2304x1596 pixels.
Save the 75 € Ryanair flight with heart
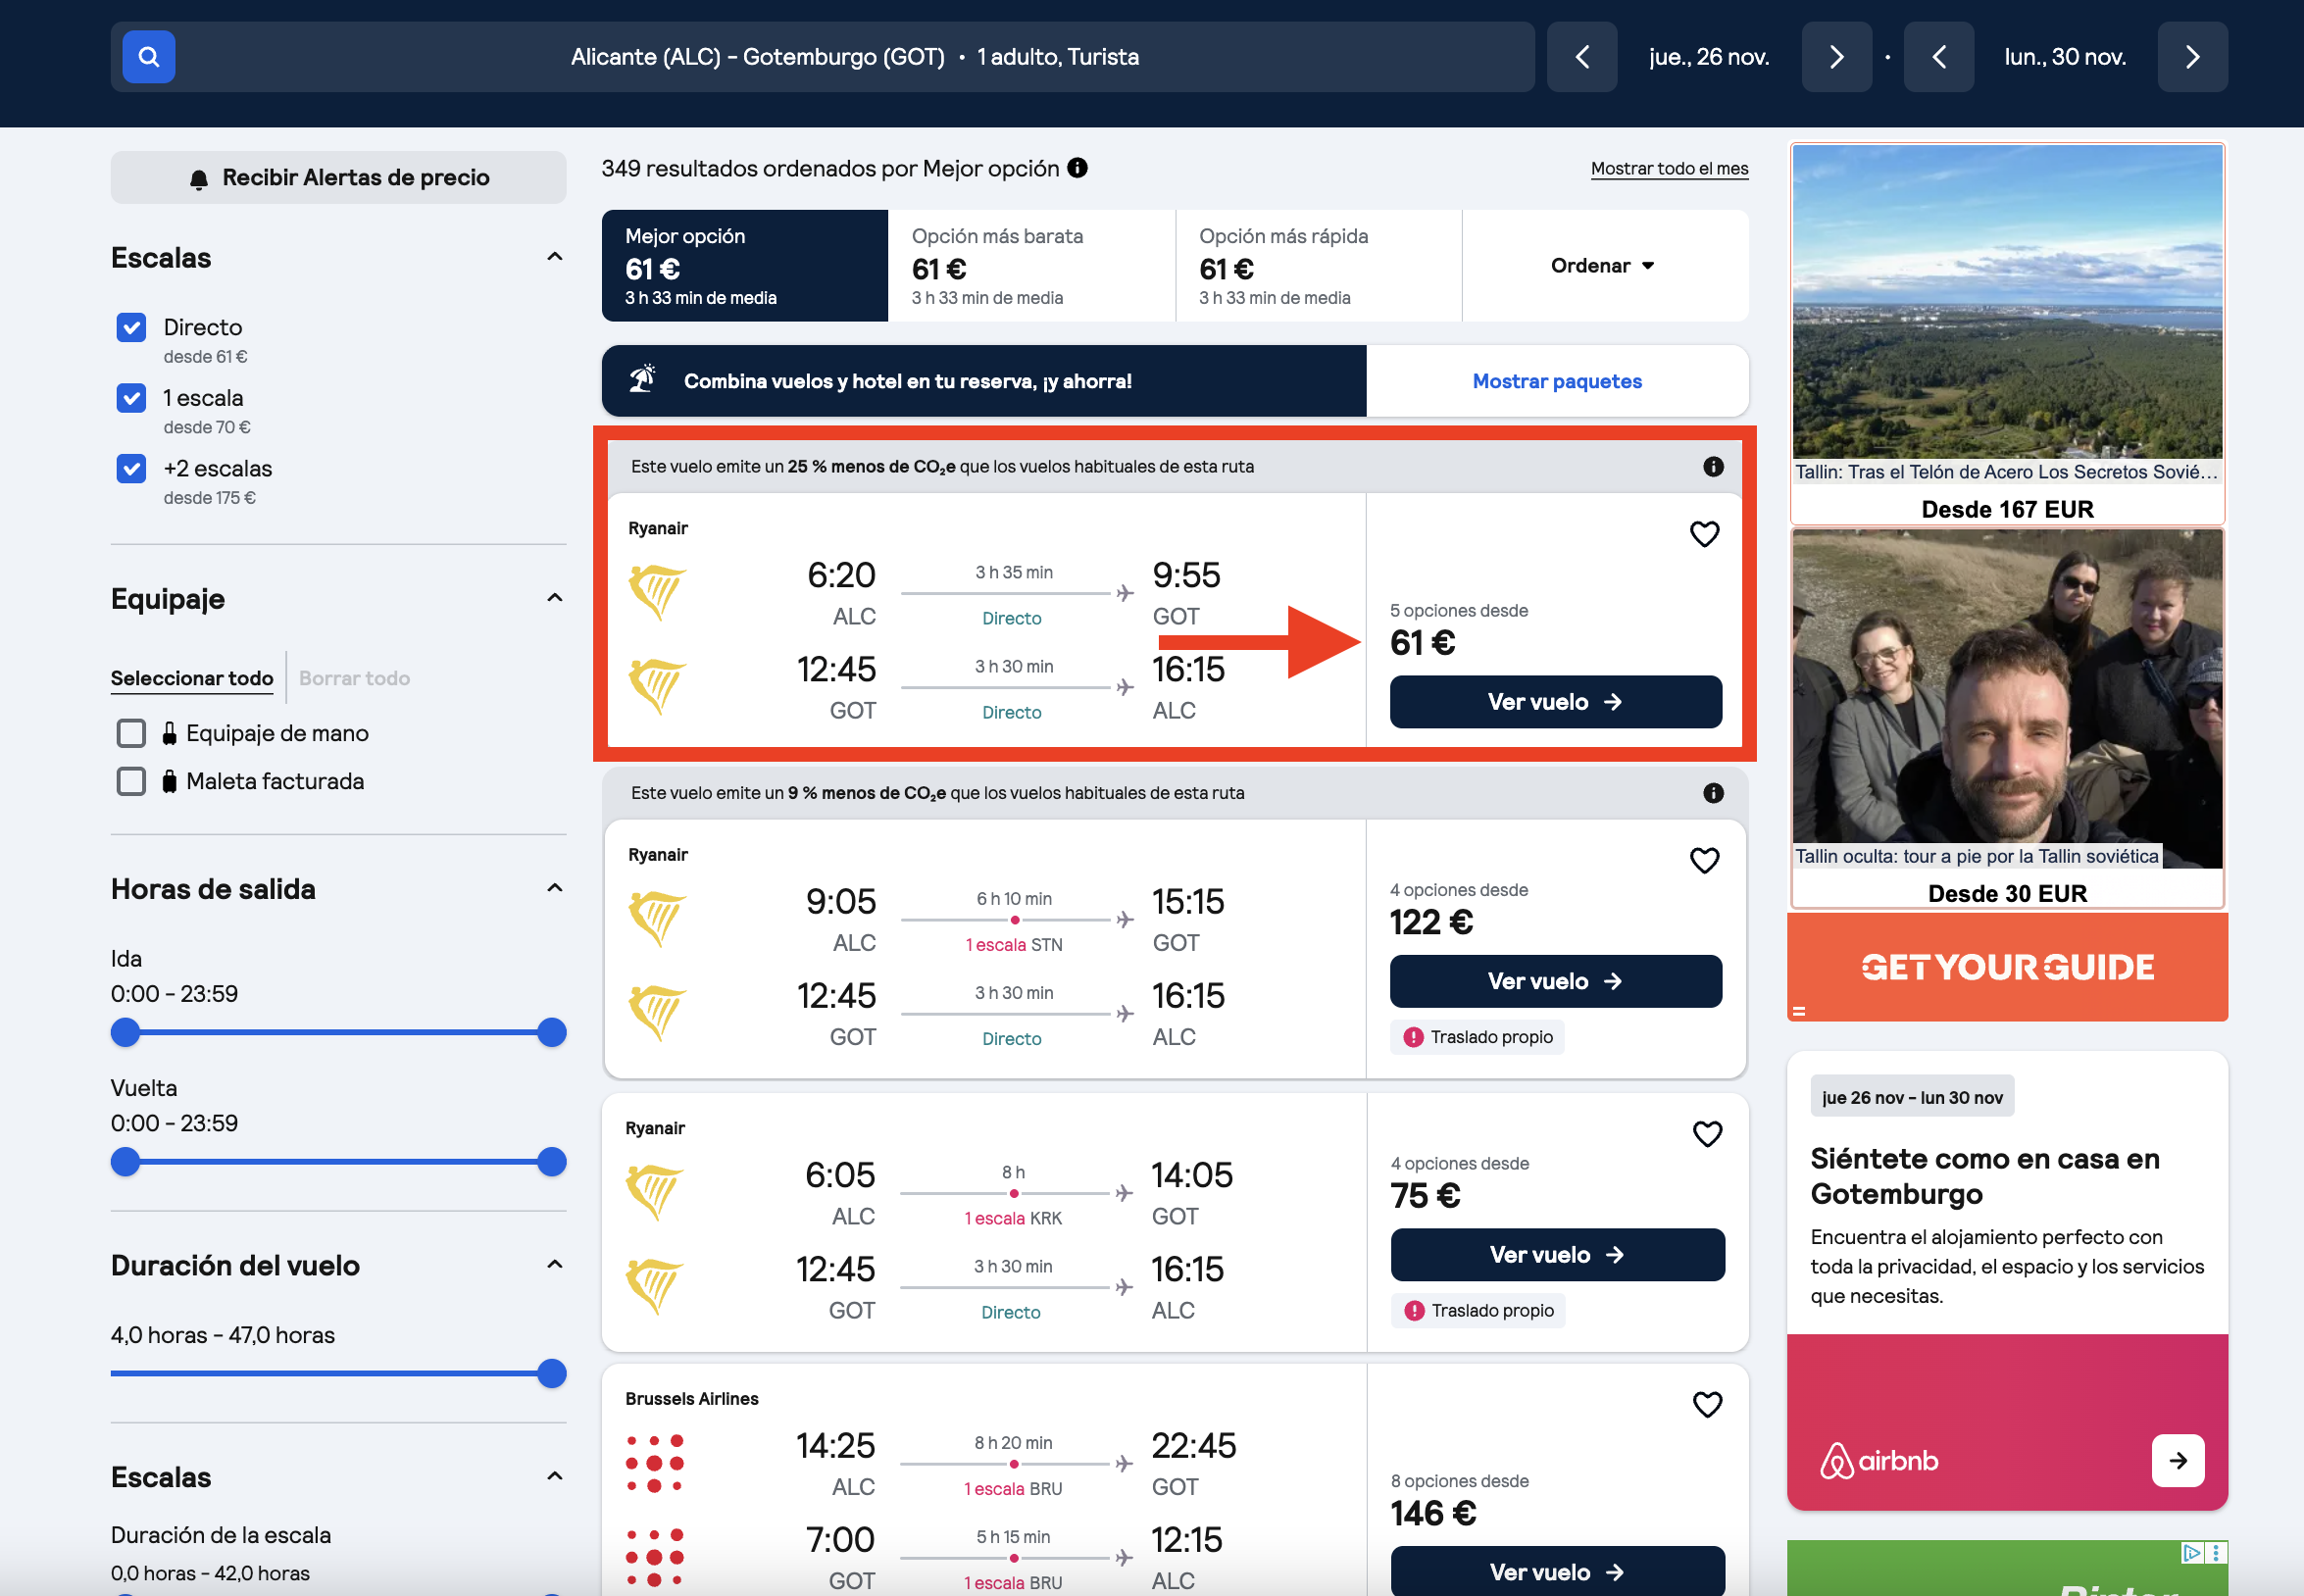pyautogui.click(x=1707, y=1133)
